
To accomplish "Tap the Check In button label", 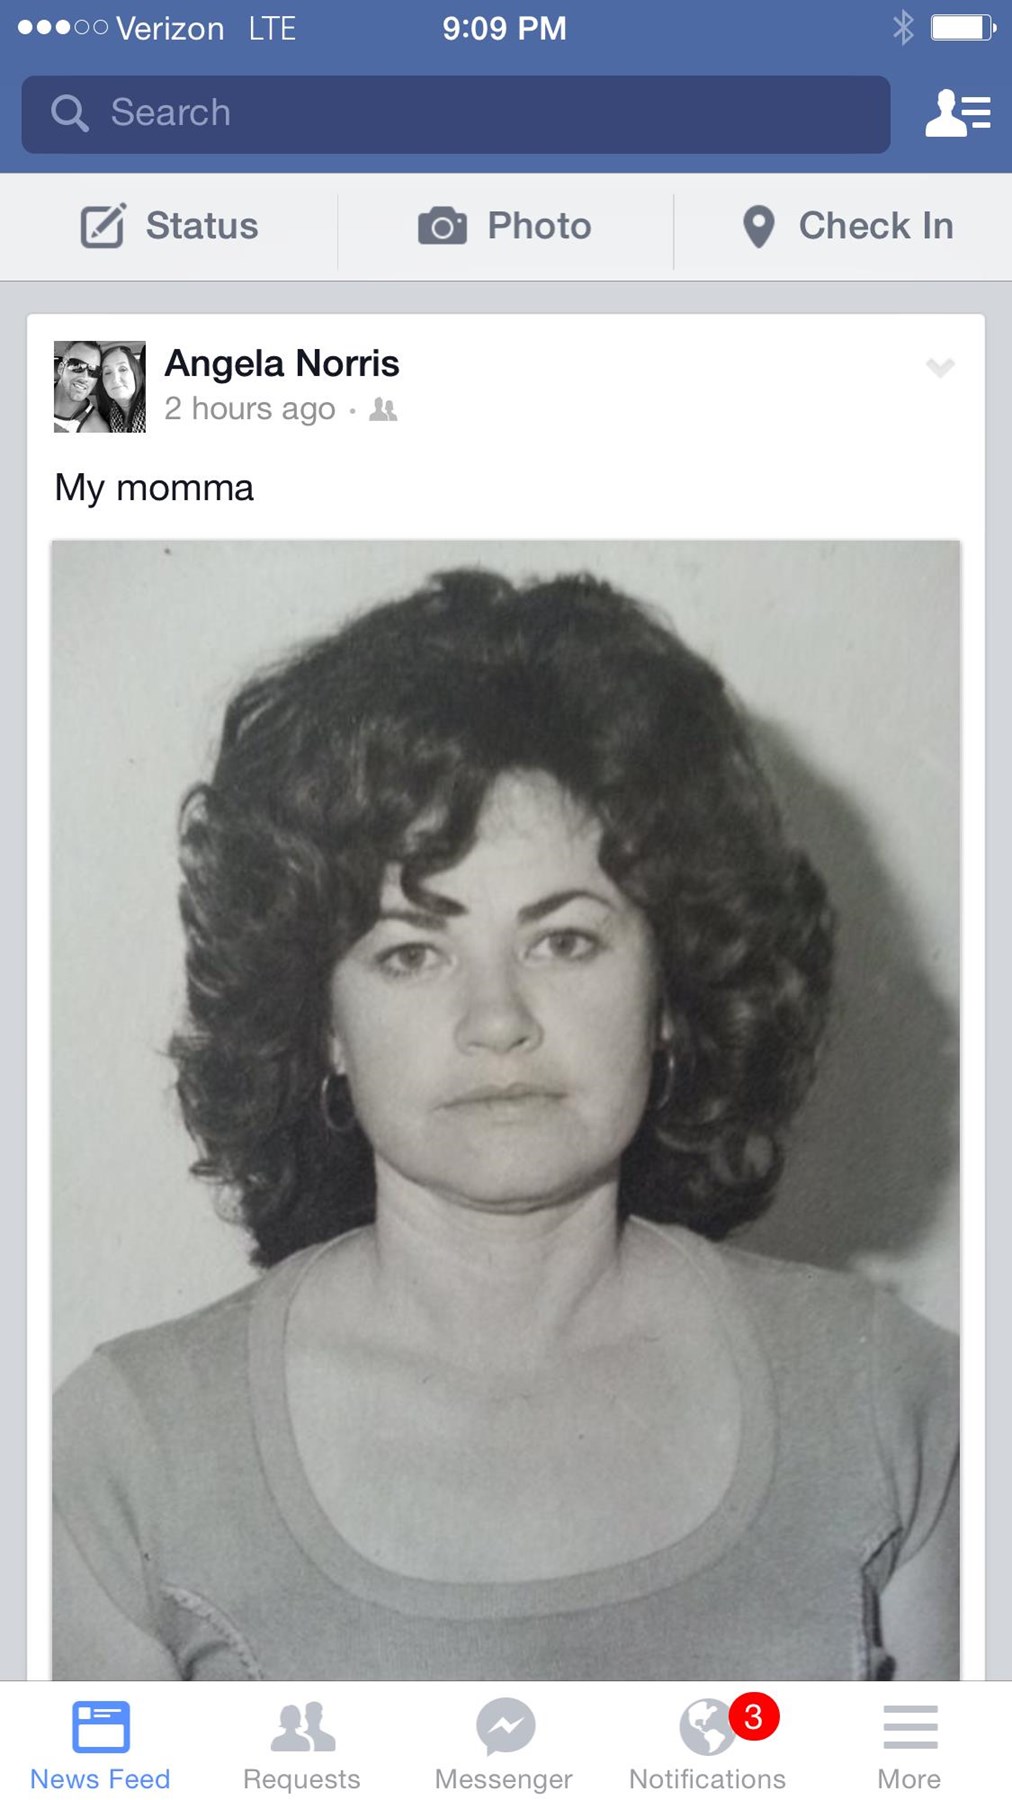I will coord(875,226).
